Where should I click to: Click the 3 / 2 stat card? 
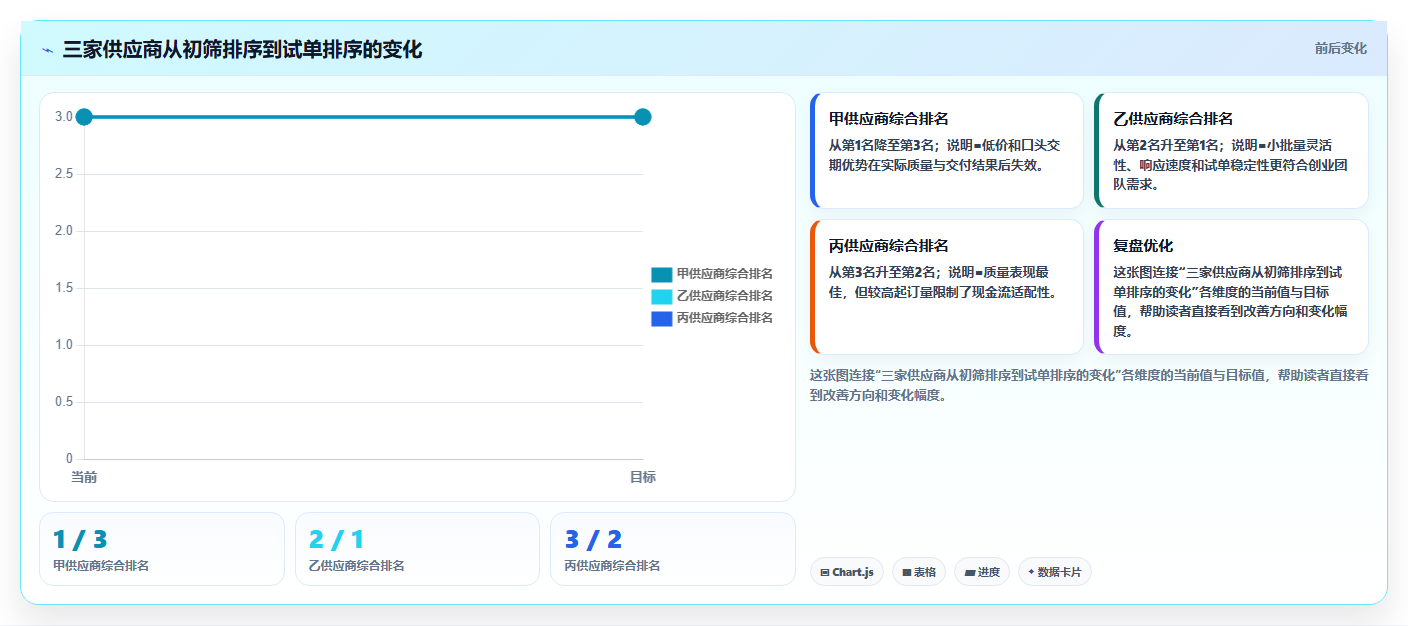click(x=673, y=549)
